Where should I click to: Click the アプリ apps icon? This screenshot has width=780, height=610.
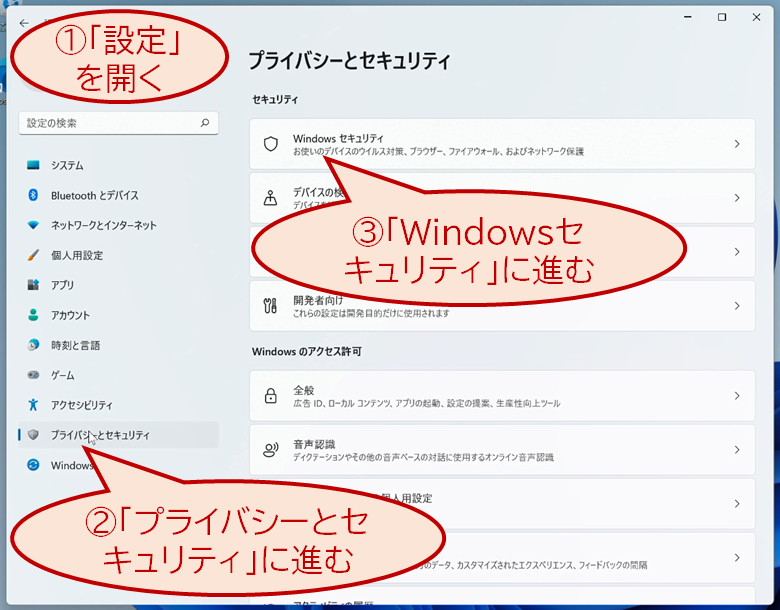33,285
